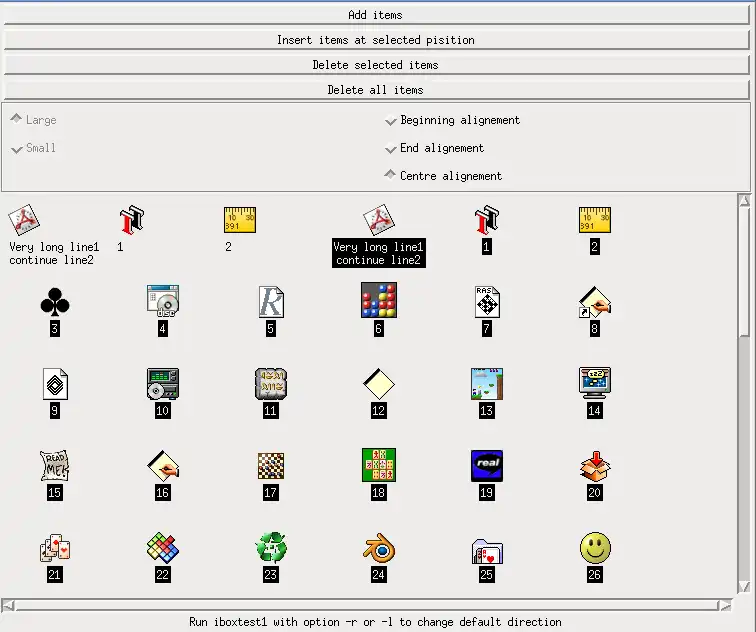
Task: Click the smiley face icon labeled 26
Action: pos(594,548)
